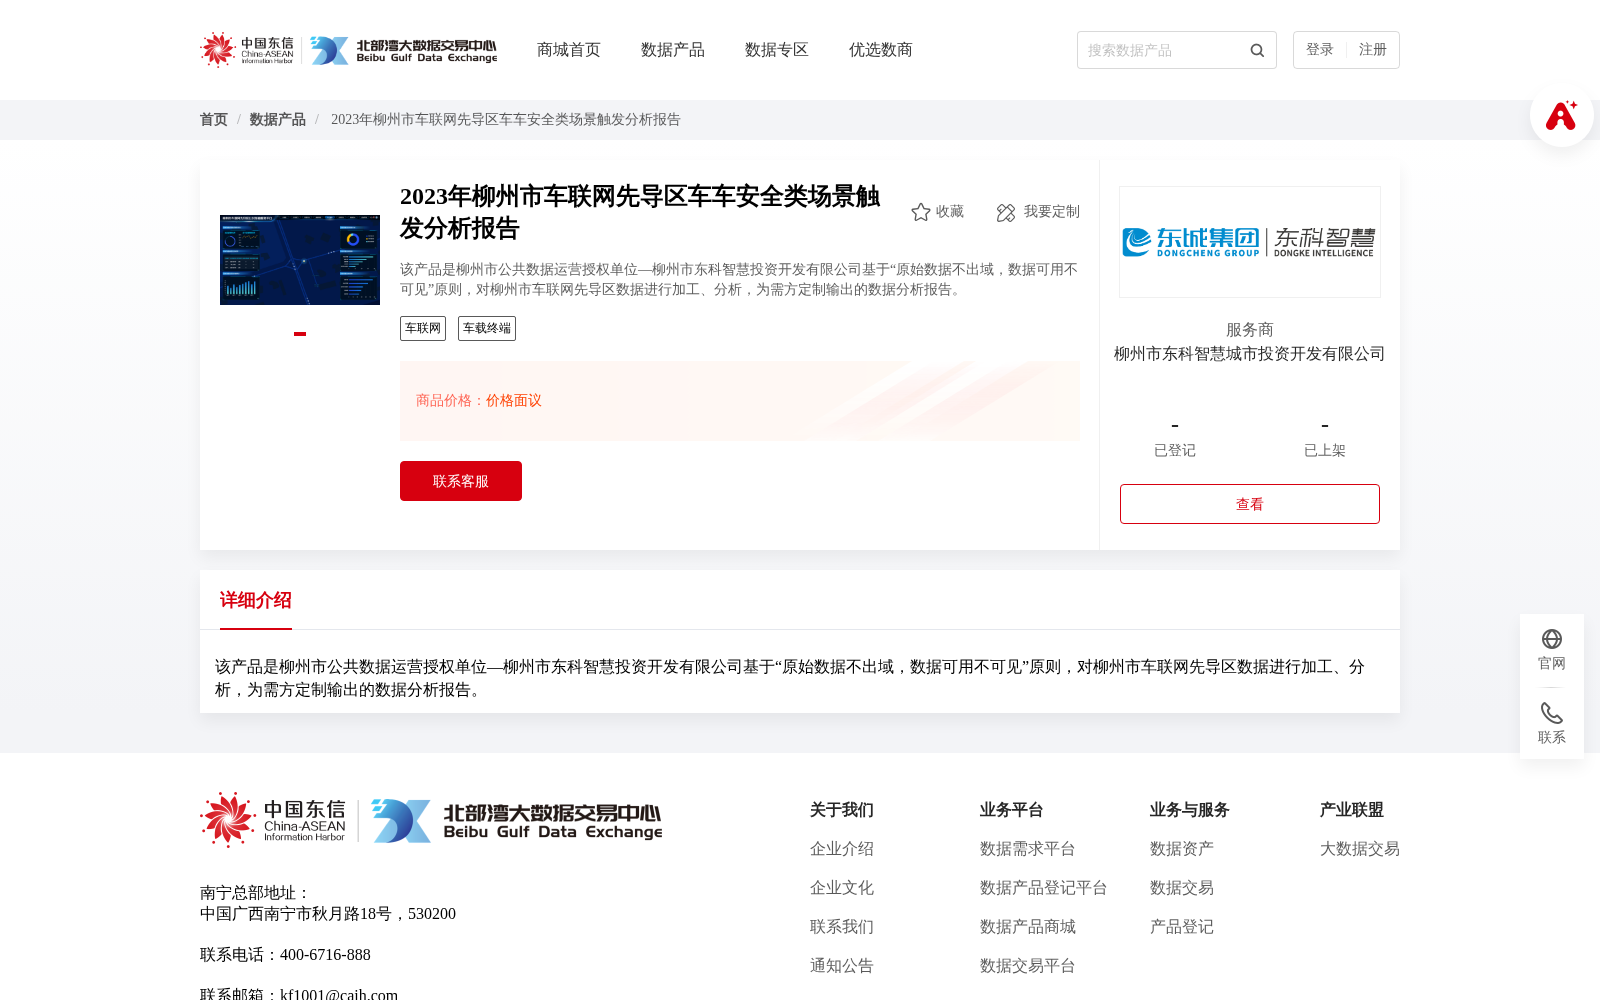The image size is (1600, 1000).
Task: Click the 东城集团 provider logo
Action: pyautogui.click(x=1250, y=242)
